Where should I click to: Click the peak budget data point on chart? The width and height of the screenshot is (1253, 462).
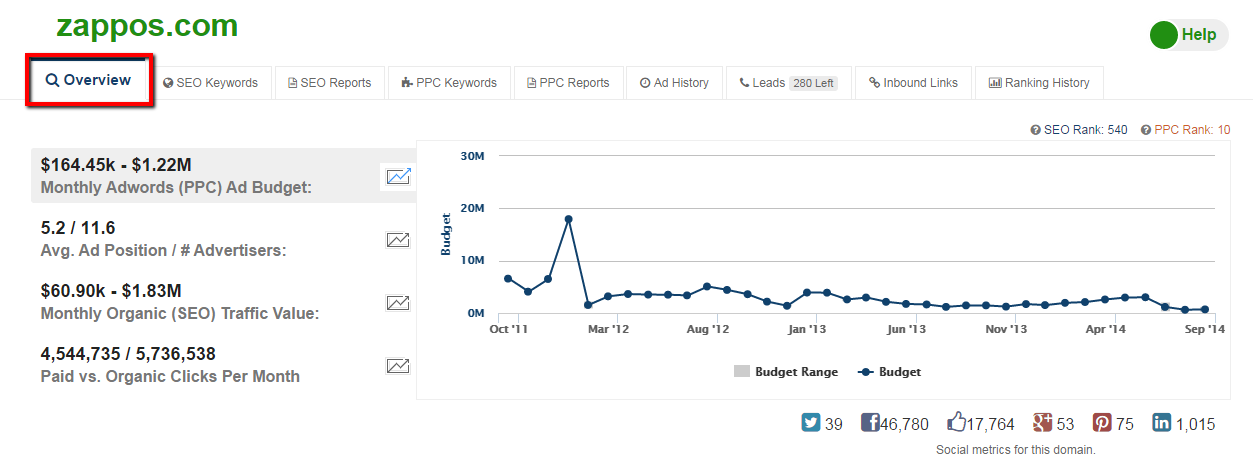tap(568, 219)
